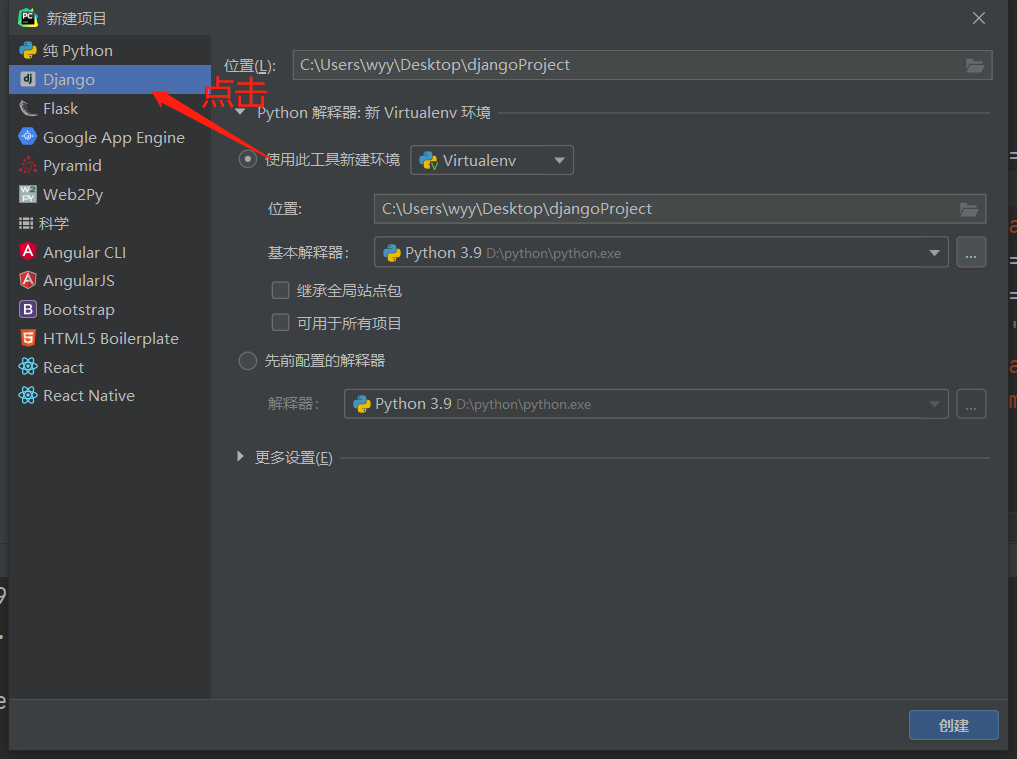Click the Flask horn icon

28,108
